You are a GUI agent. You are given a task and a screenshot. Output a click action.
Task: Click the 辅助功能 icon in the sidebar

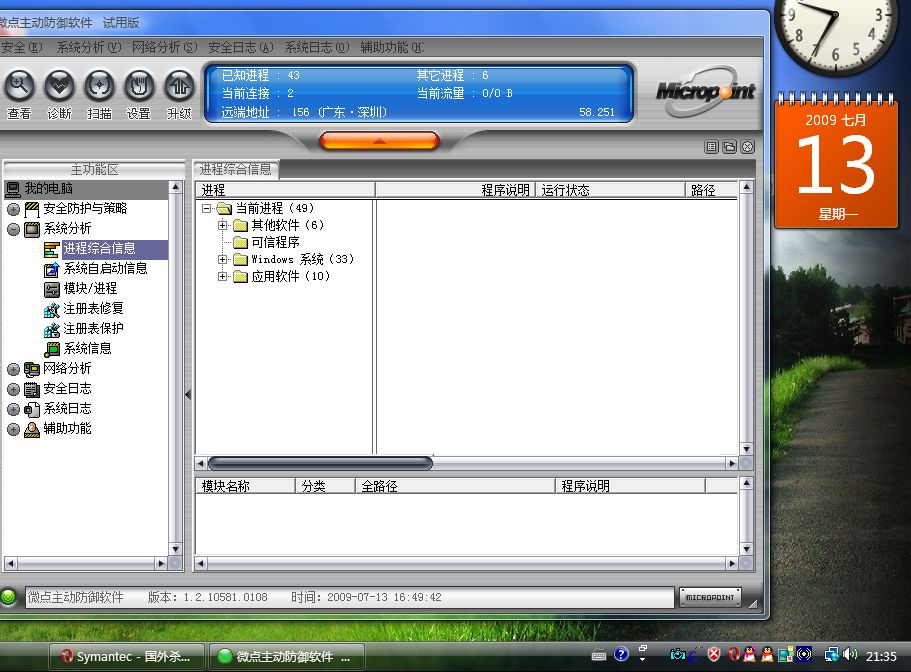(x=32, y=429)
